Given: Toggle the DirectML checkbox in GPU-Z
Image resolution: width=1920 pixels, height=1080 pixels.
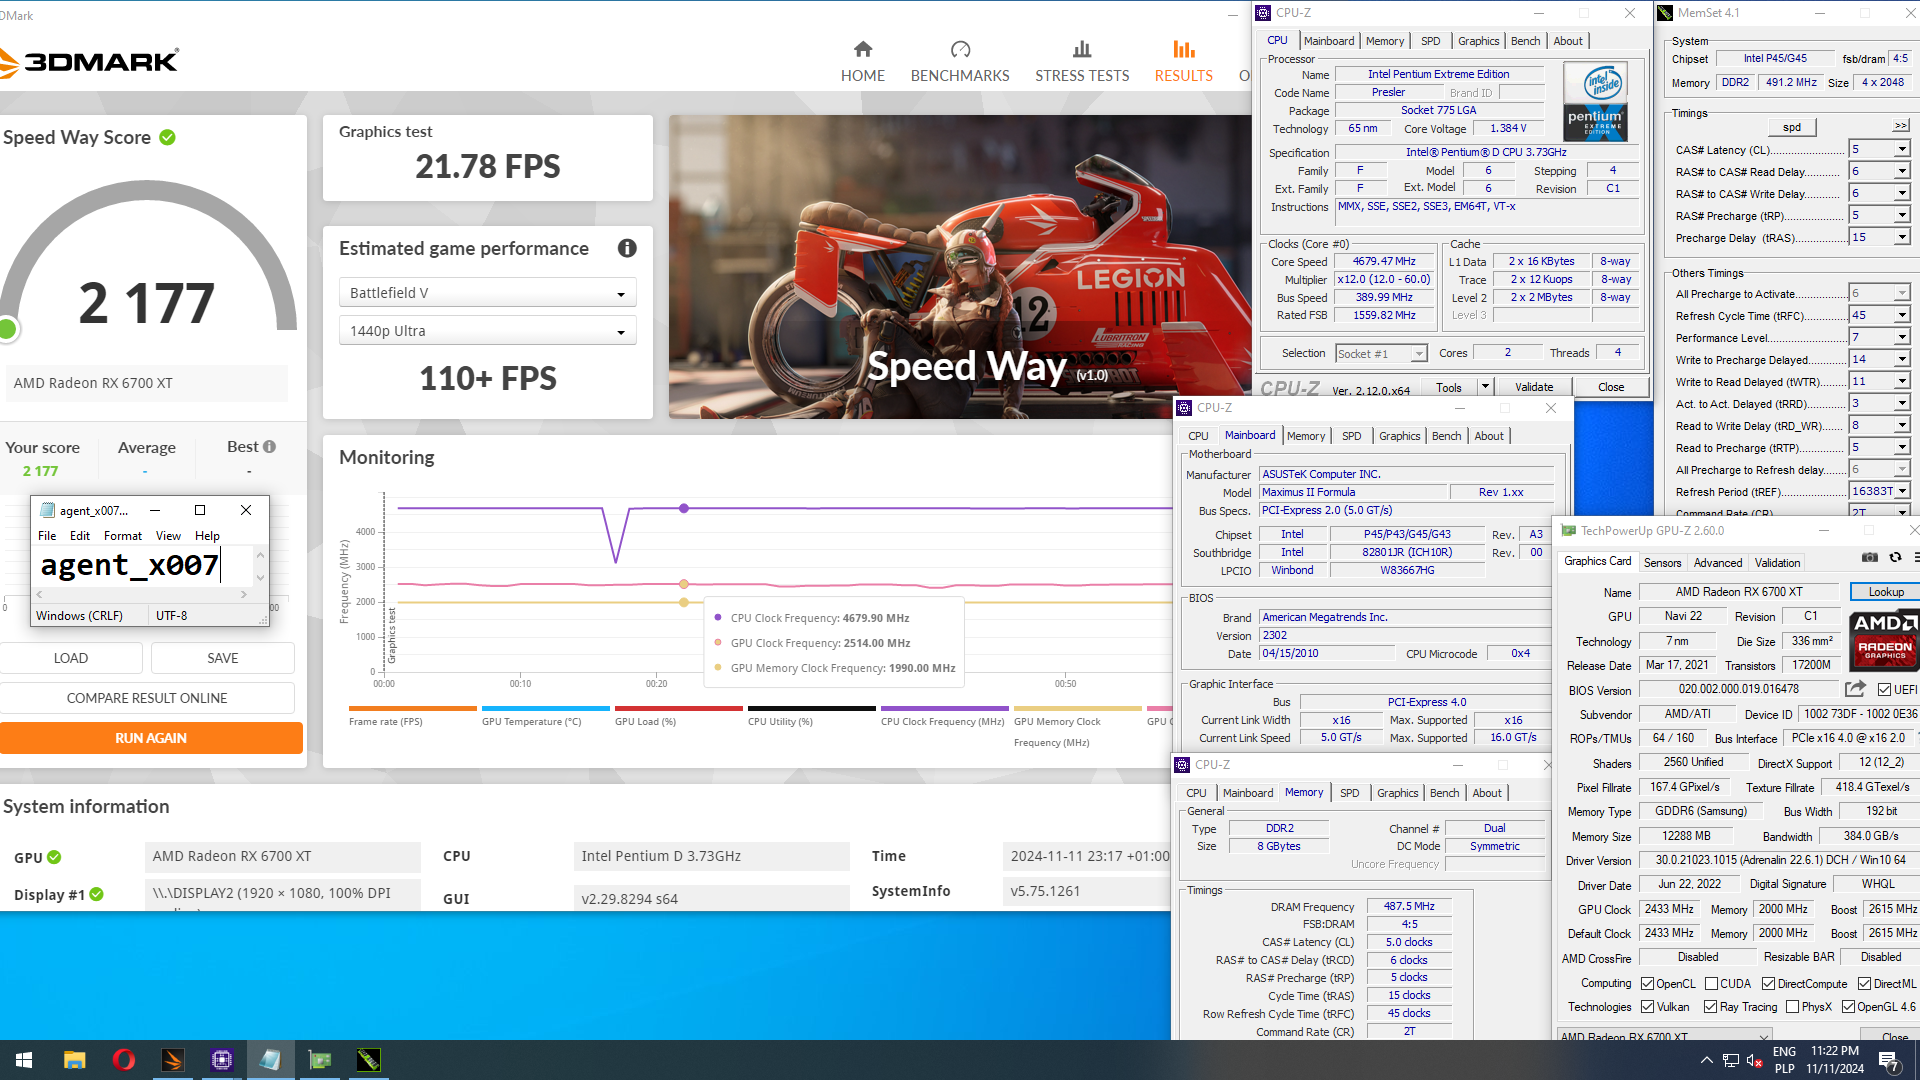Looking at the screenshot, I should pos(1865,984).
